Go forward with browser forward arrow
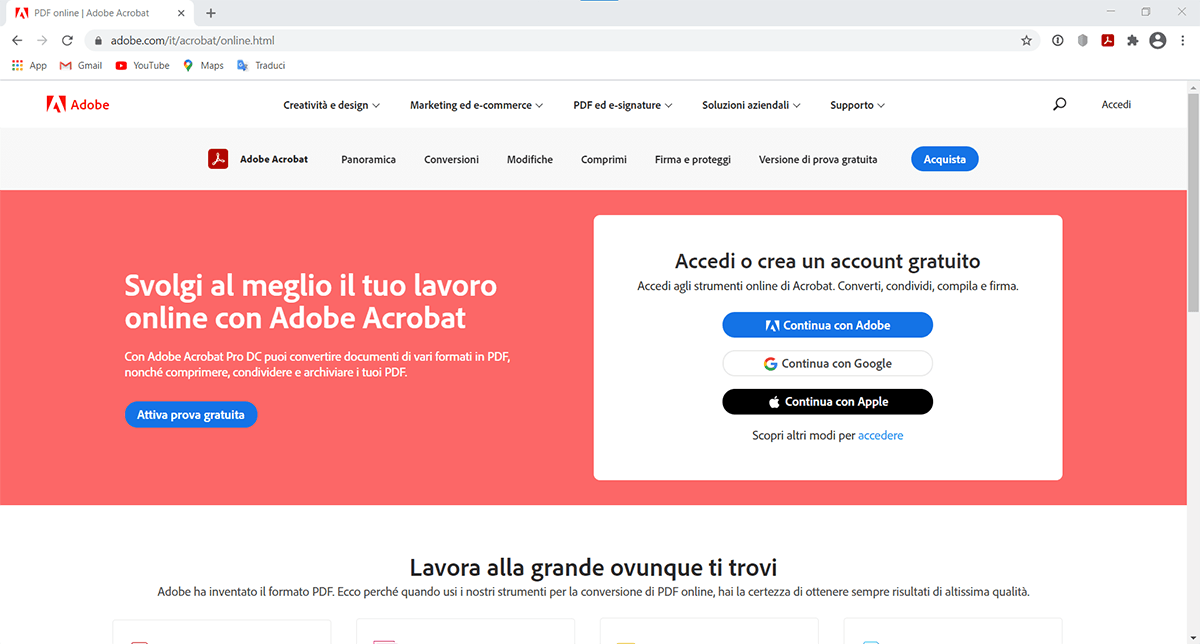 pos(42,41)
